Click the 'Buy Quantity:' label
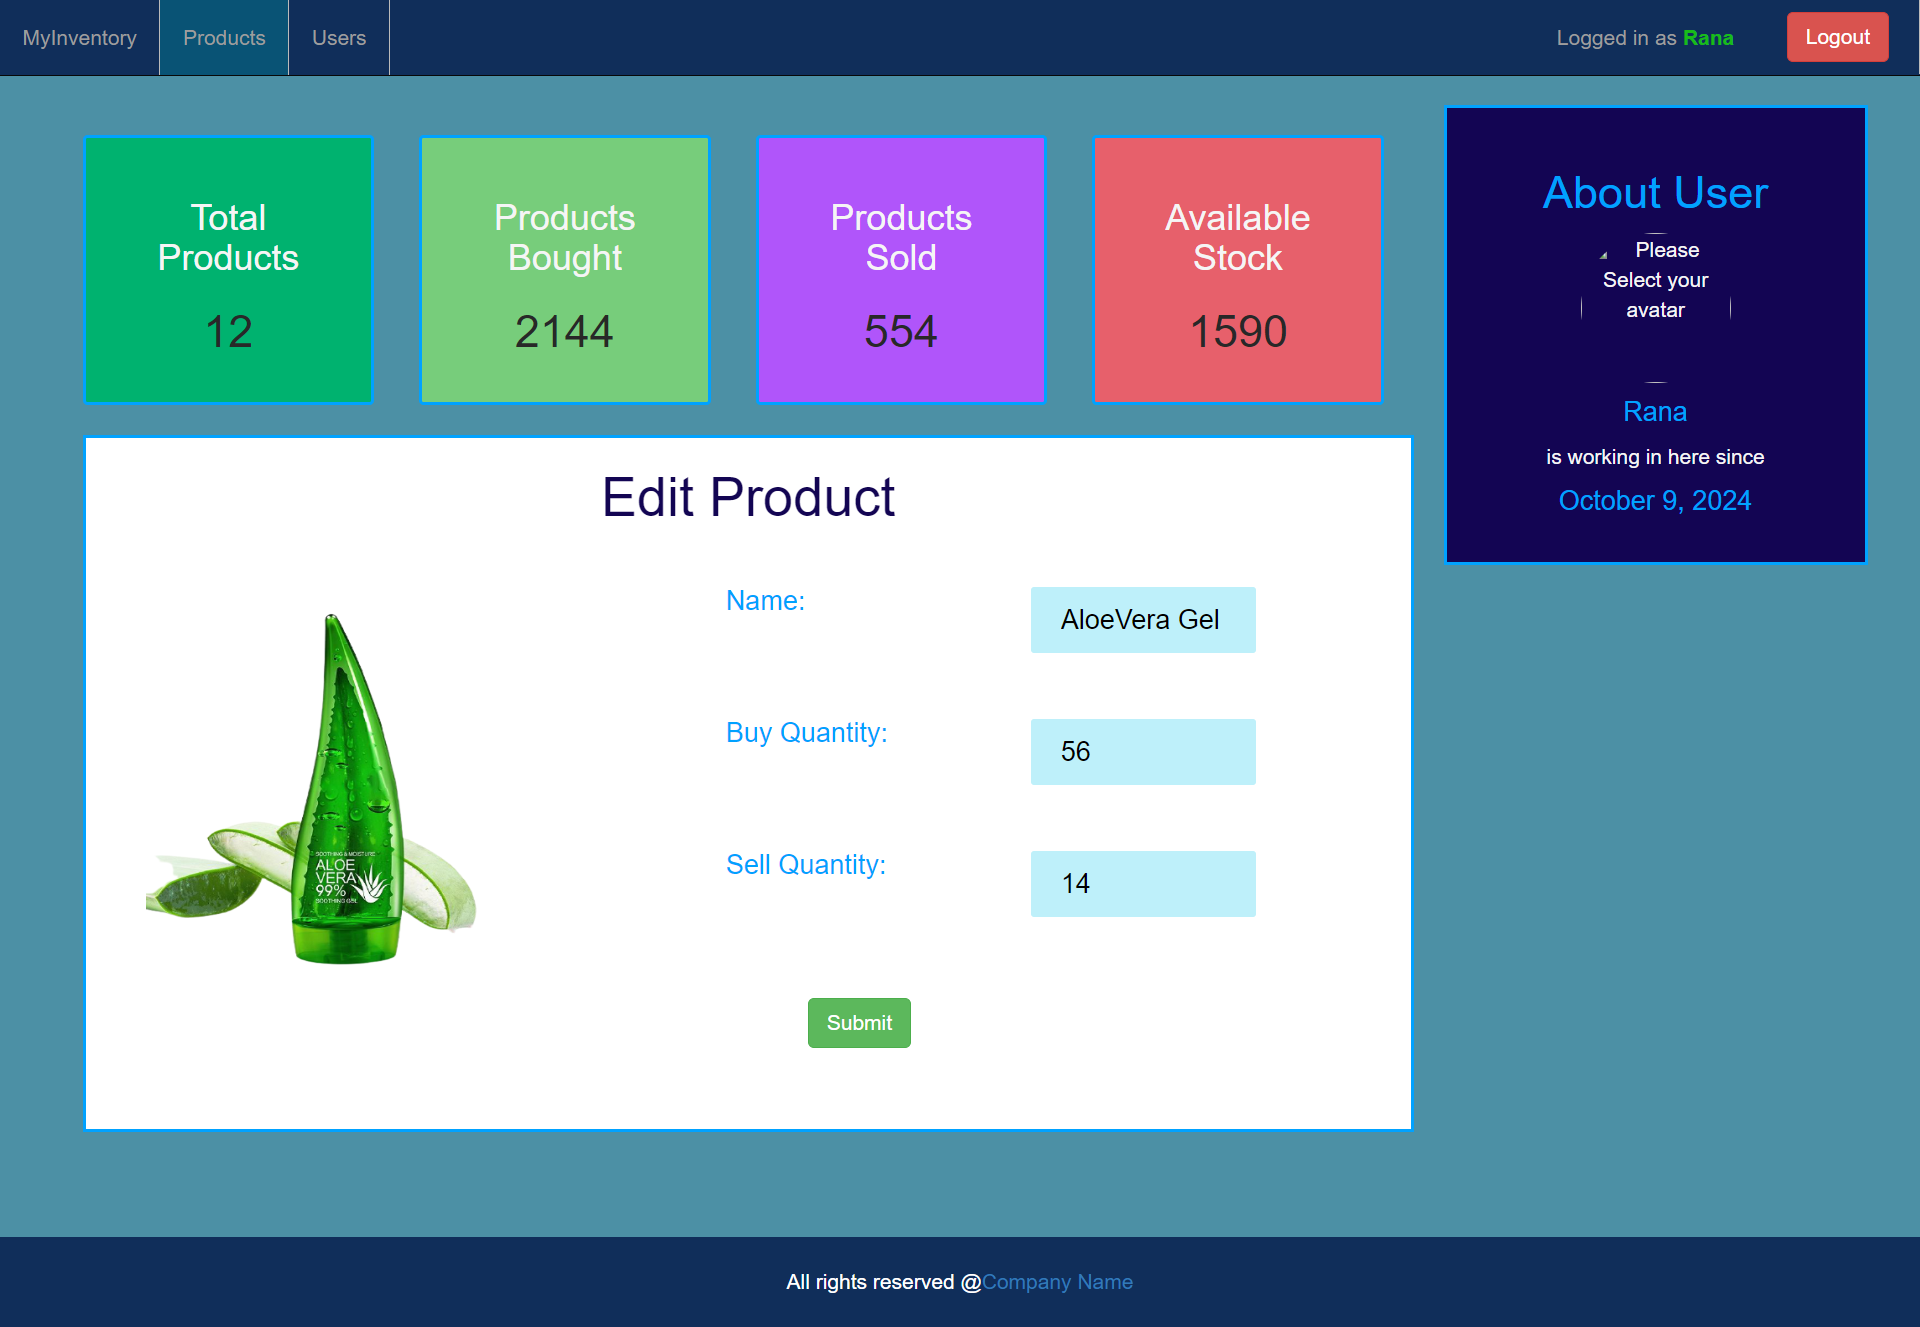1920x1327 pixels. (x=806, y=733)
